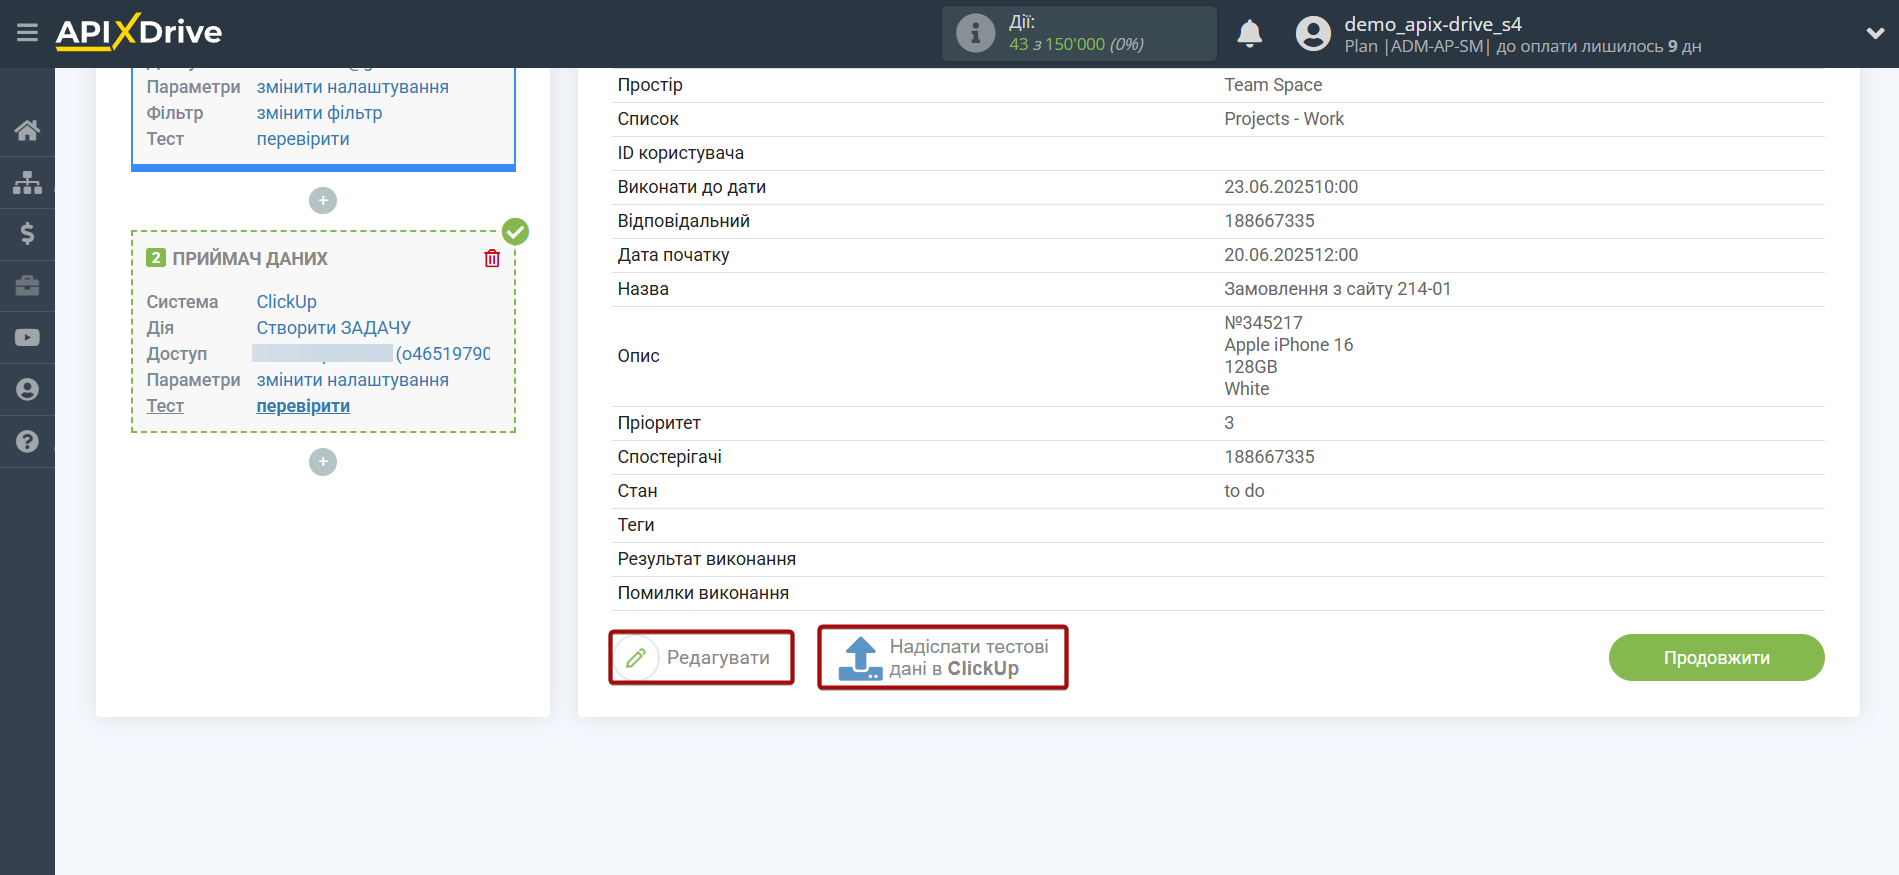This screenshot has width=1899, height=875.
Task: Click the 20.06.202512:00 start date value
Action: [x=1291, y=255]
